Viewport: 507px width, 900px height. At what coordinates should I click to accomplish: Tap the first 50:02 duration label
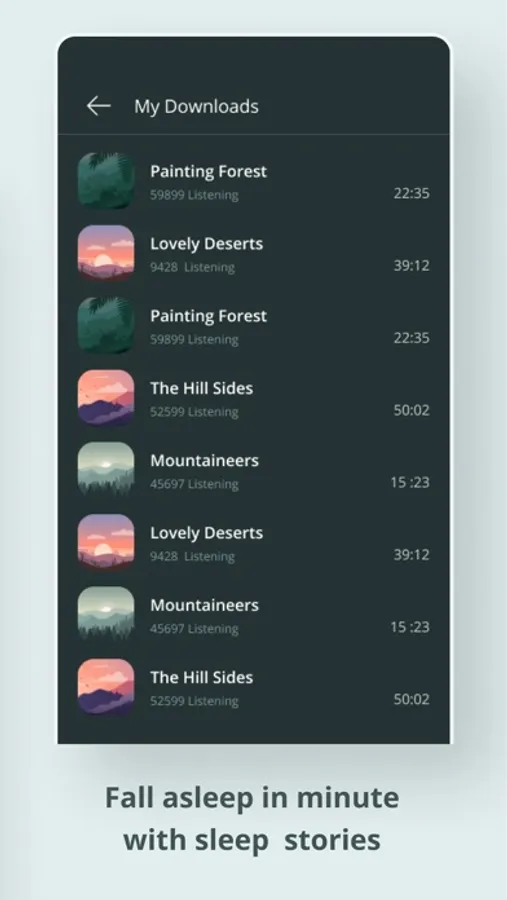tap(411, 410)
